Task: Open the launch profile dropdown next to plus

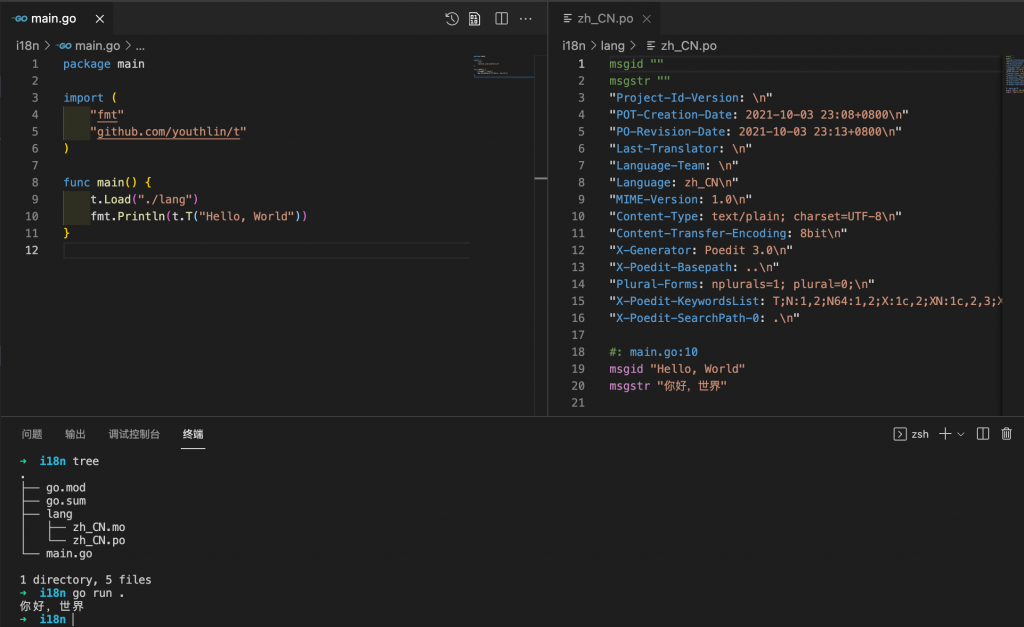Action: coord(961,434)
